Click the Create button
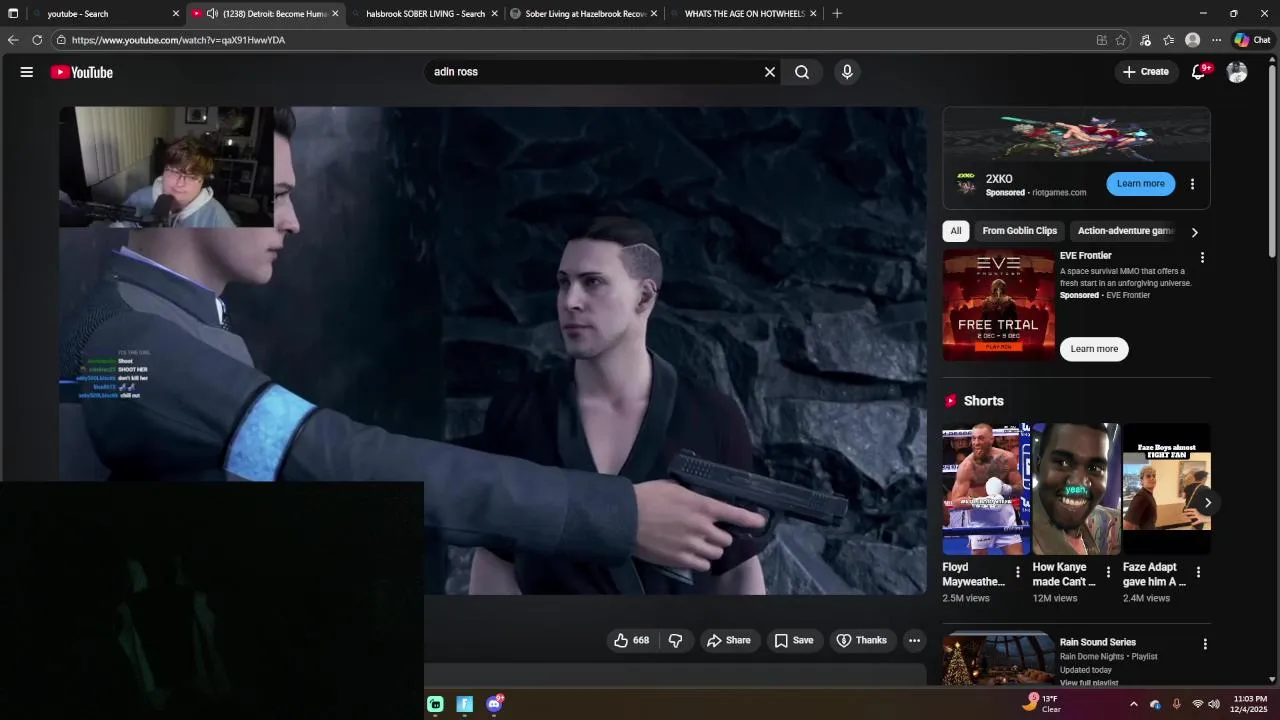 [1146, 72]
